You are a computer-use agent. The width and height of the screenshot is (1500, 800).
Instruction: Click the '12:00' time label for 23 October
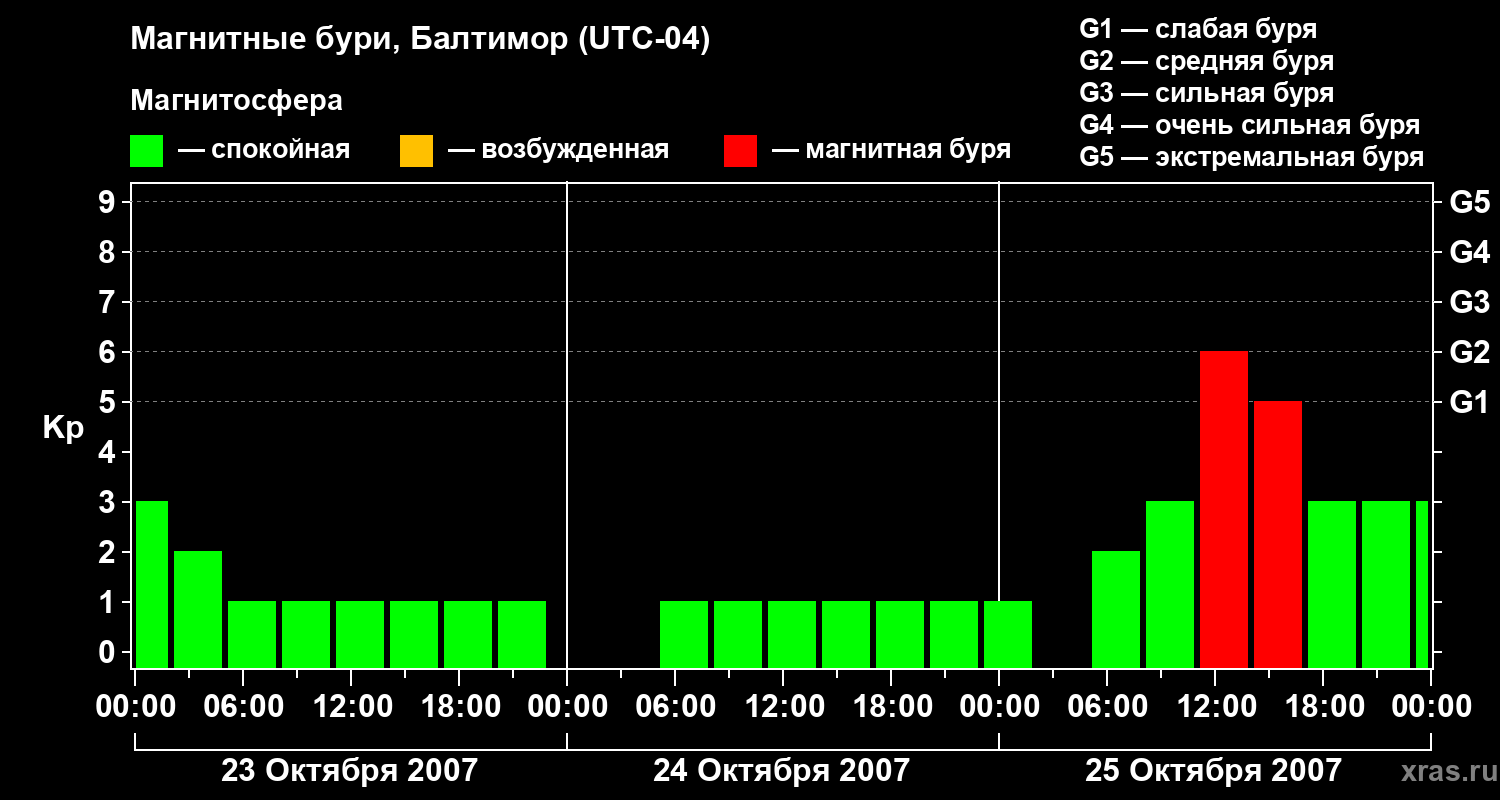[351, 707]
